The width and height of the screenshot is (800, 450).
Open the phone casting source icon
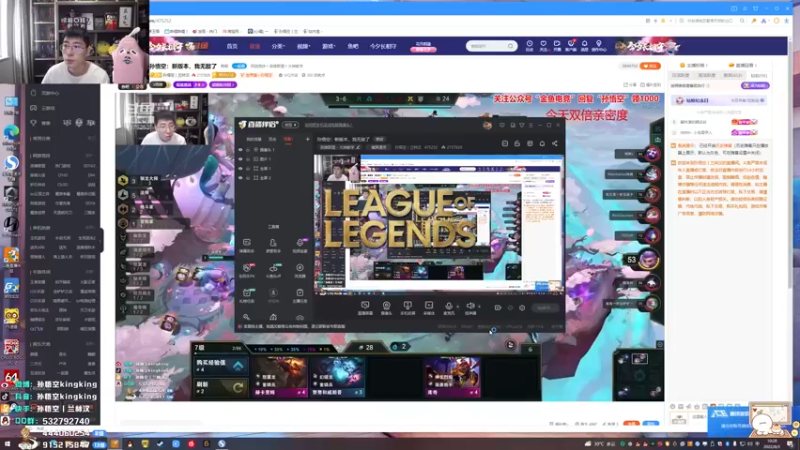(x=407, y=307)
